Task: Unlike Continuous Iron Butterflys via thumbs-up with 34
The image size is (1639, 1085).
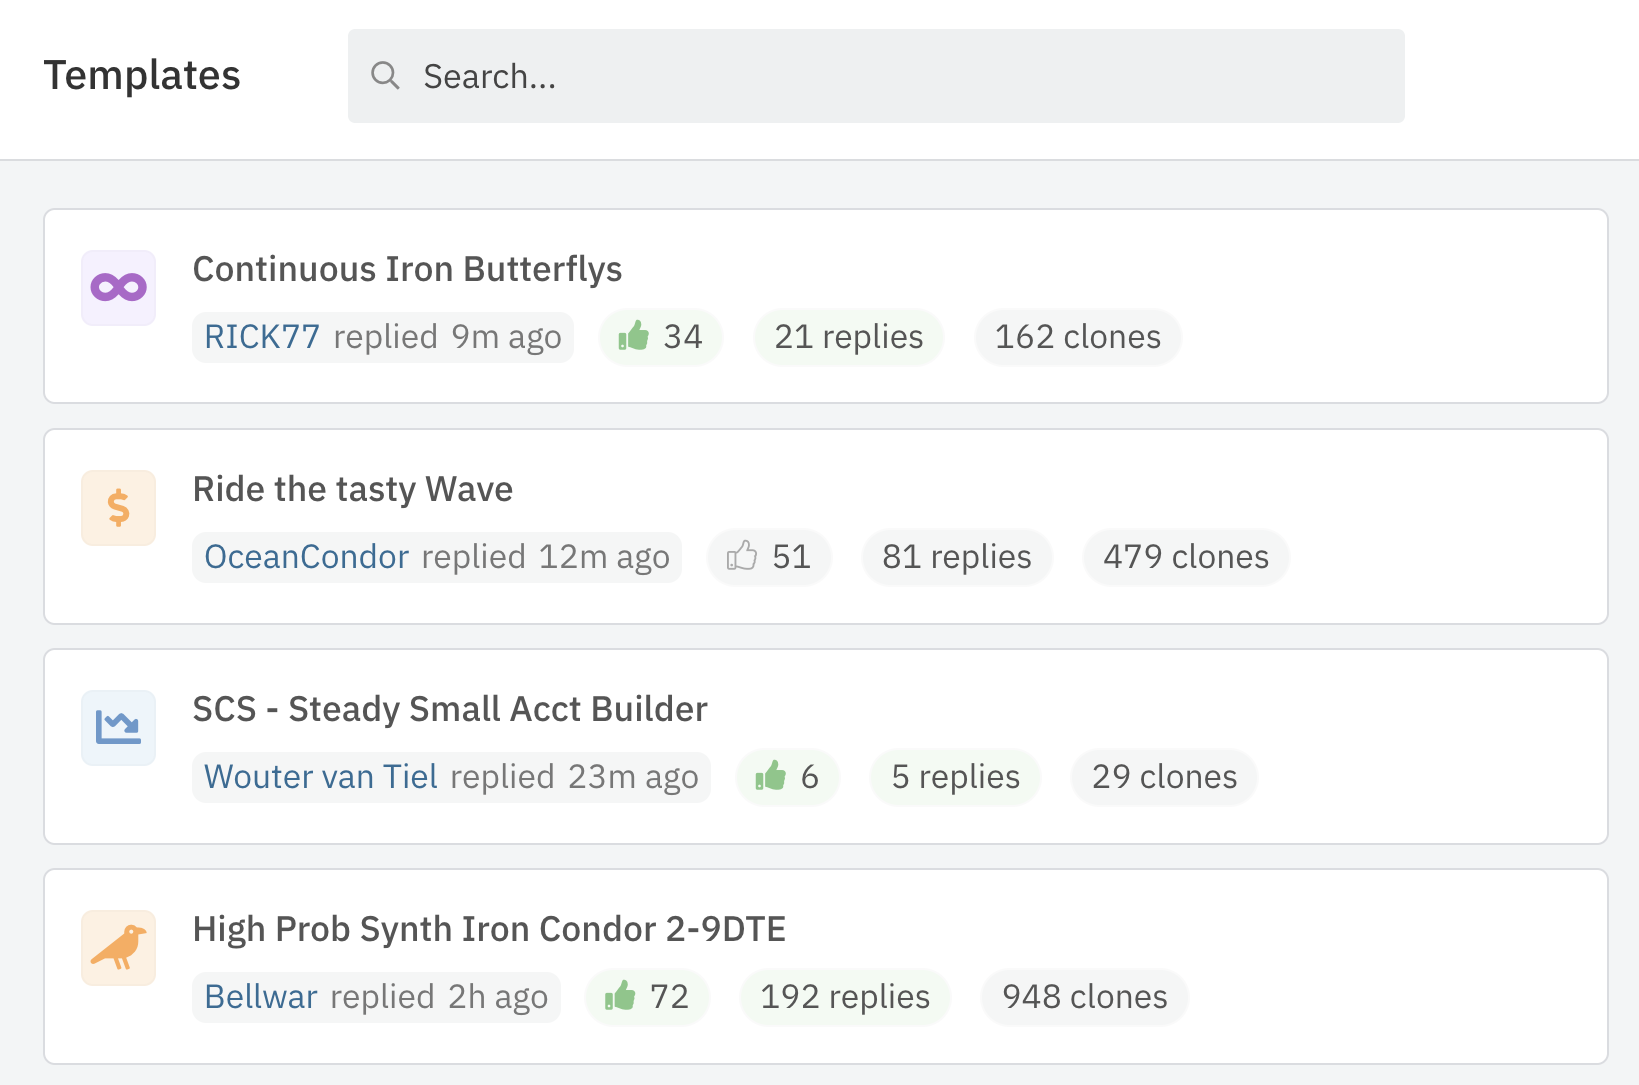Action: (x=634, y=337)
